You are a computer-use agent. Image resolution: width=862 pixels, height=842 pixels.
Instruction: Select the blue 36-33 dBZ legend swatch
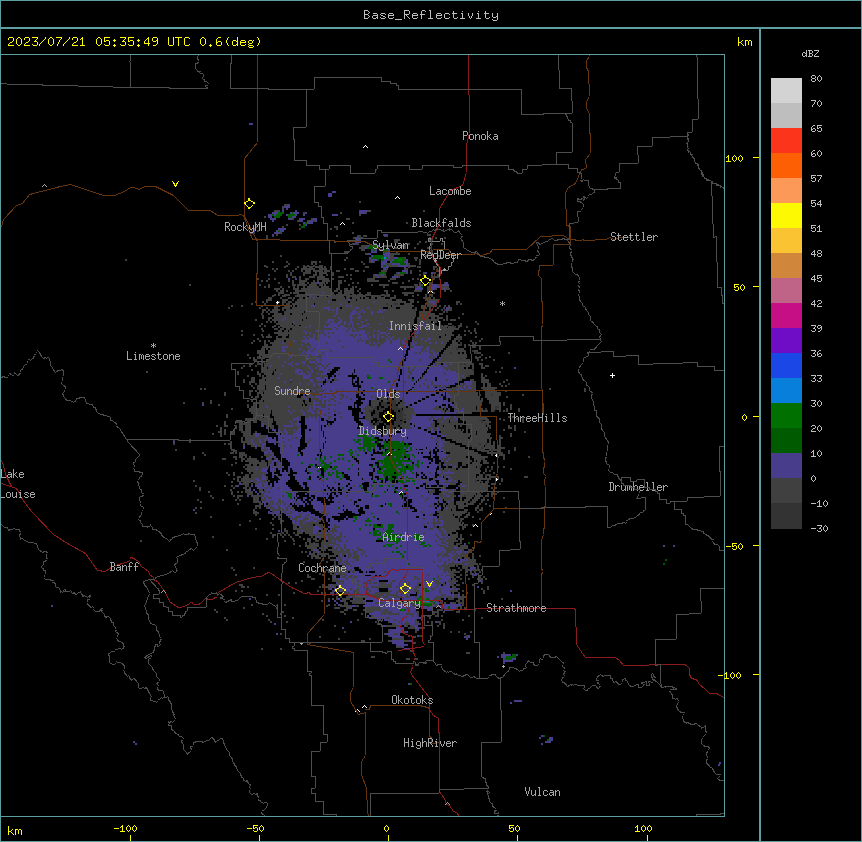(786, 365)
